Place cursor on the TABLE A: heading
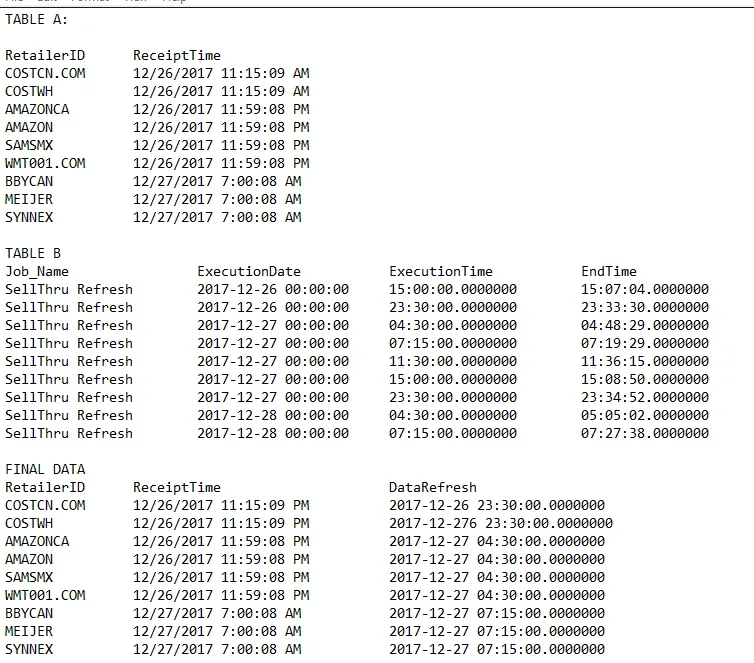This screenshot has width=754, height=663. [x=37, y=20]
